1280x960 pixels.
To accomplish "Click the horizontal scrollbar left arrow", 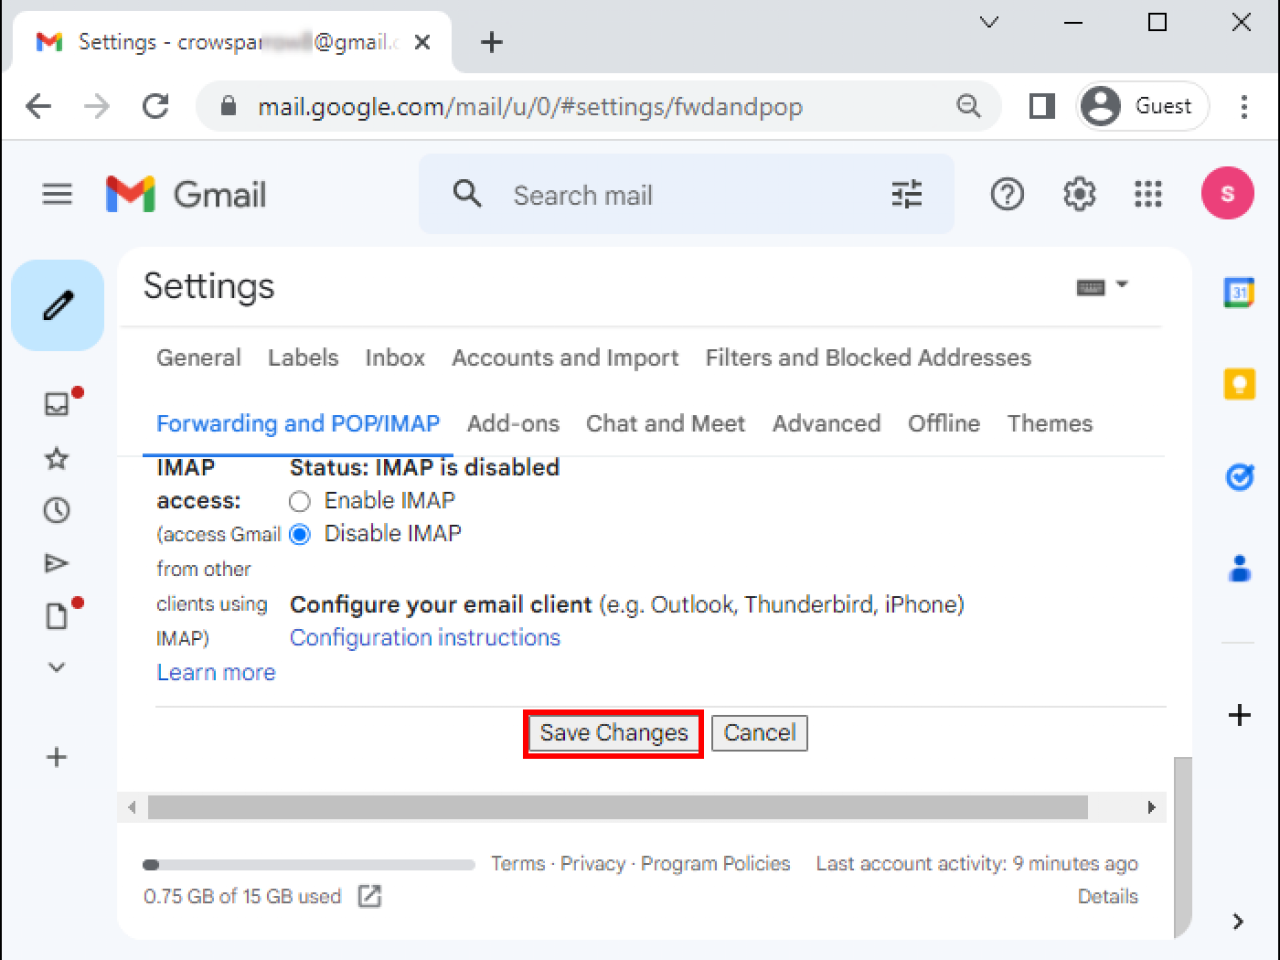I will click(132, 807).
